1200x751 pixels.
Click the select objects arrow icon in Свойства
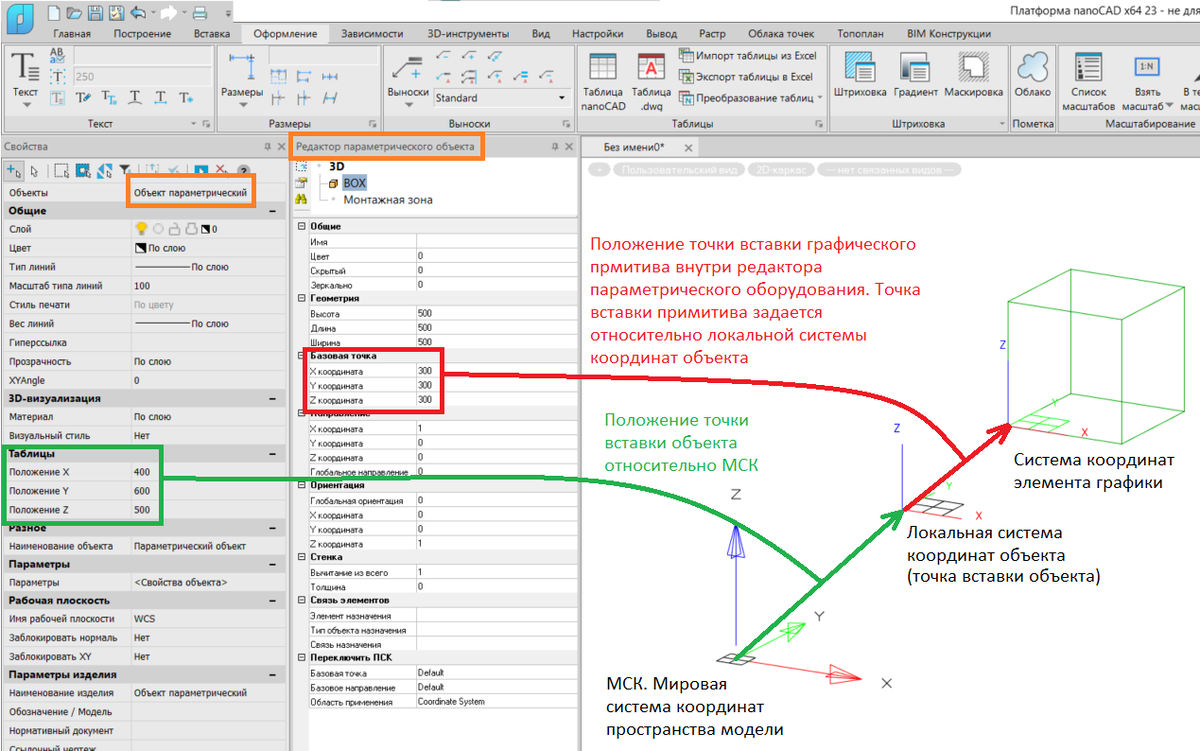click(x=34, y=170)
